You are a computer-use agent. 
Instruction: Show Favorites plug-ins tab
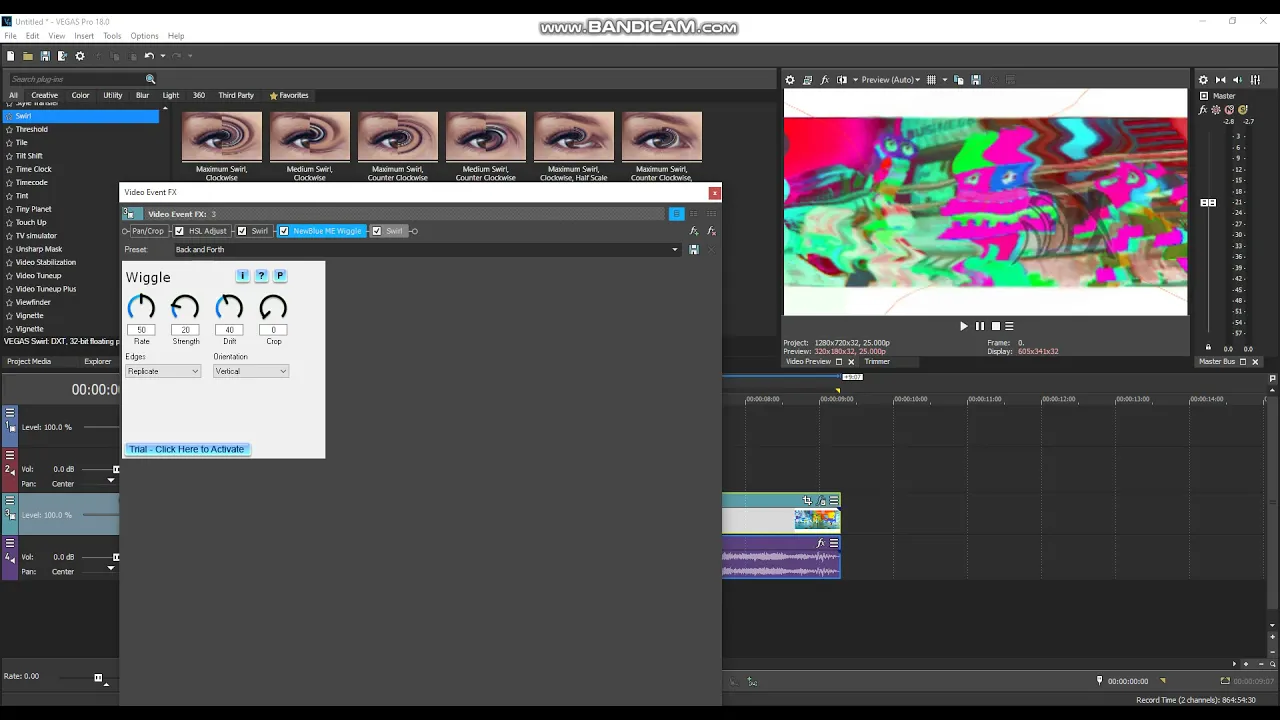[289, 96]
